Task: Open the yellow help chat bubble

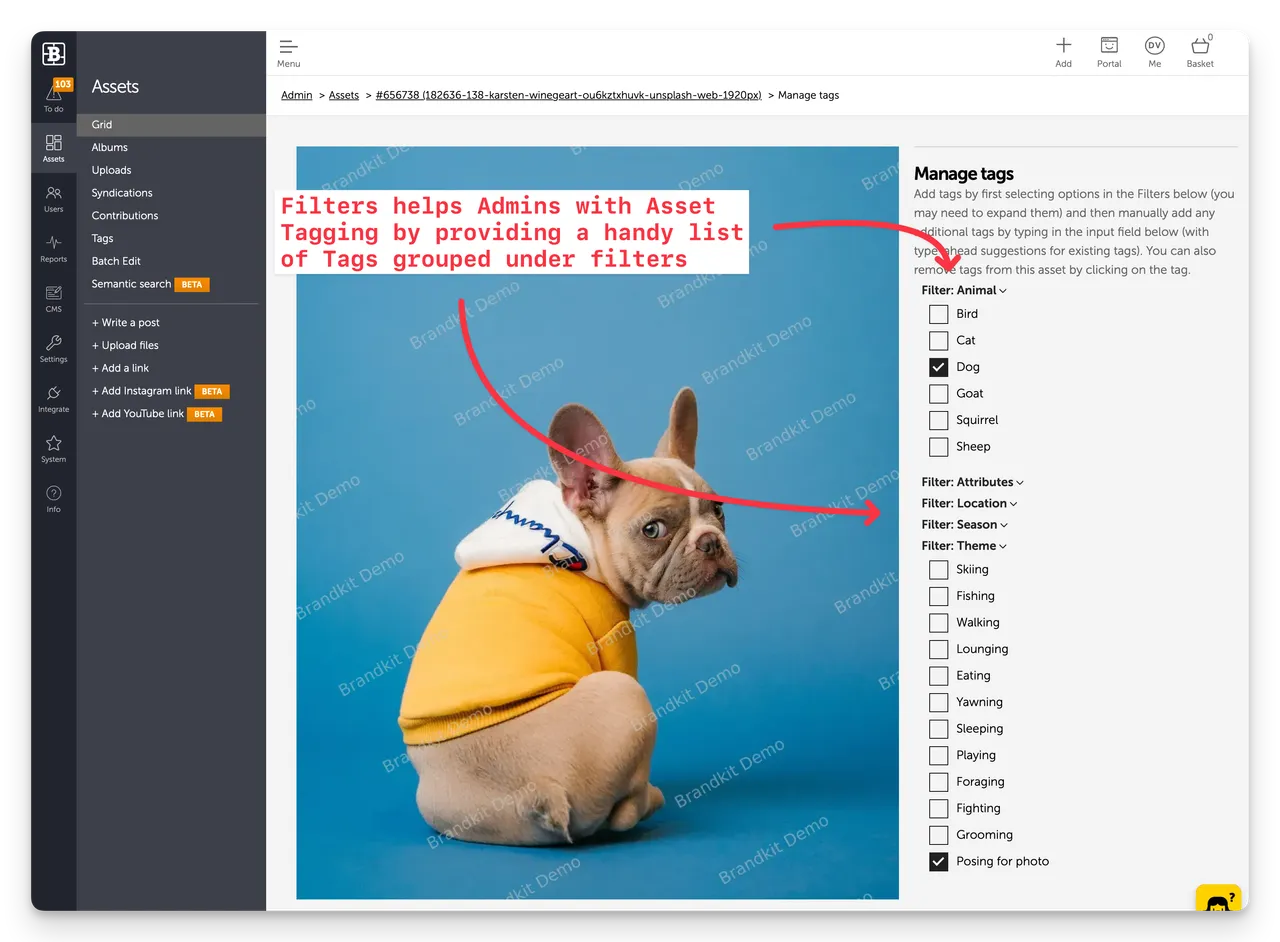Action: click(1218, 899)
